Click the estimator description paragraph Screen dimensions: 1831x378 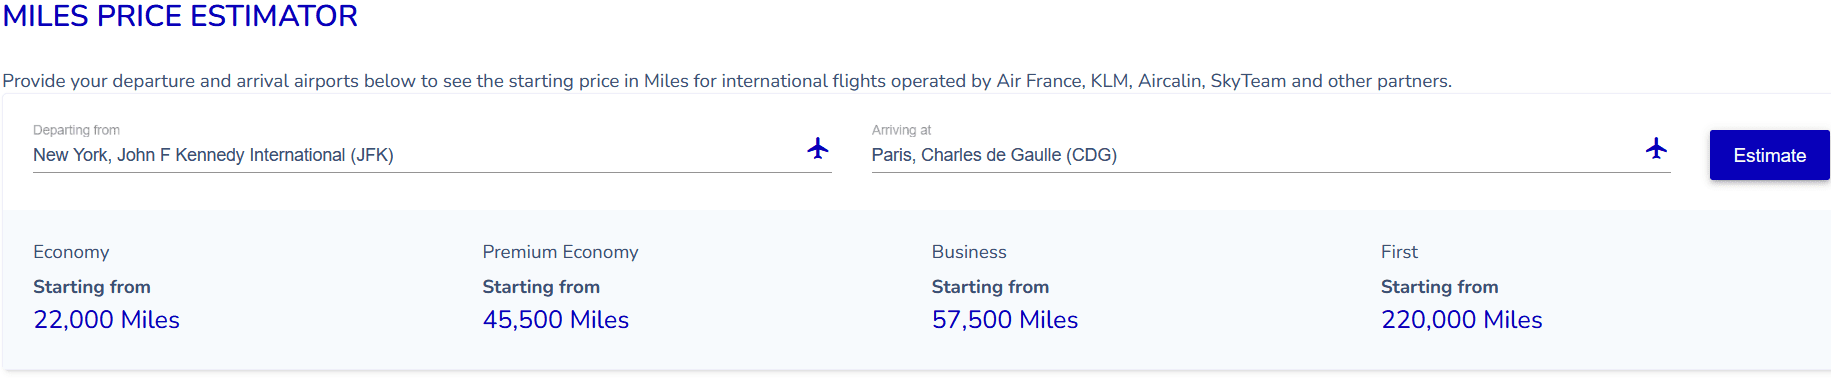pos(727,81)
